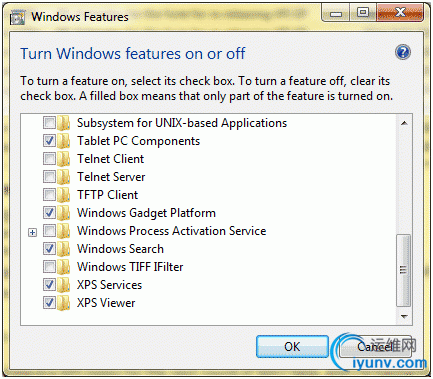Click the vertical scrollbar thumb
This screenshot has height=379, width=433.
click(x=403, y=270)
